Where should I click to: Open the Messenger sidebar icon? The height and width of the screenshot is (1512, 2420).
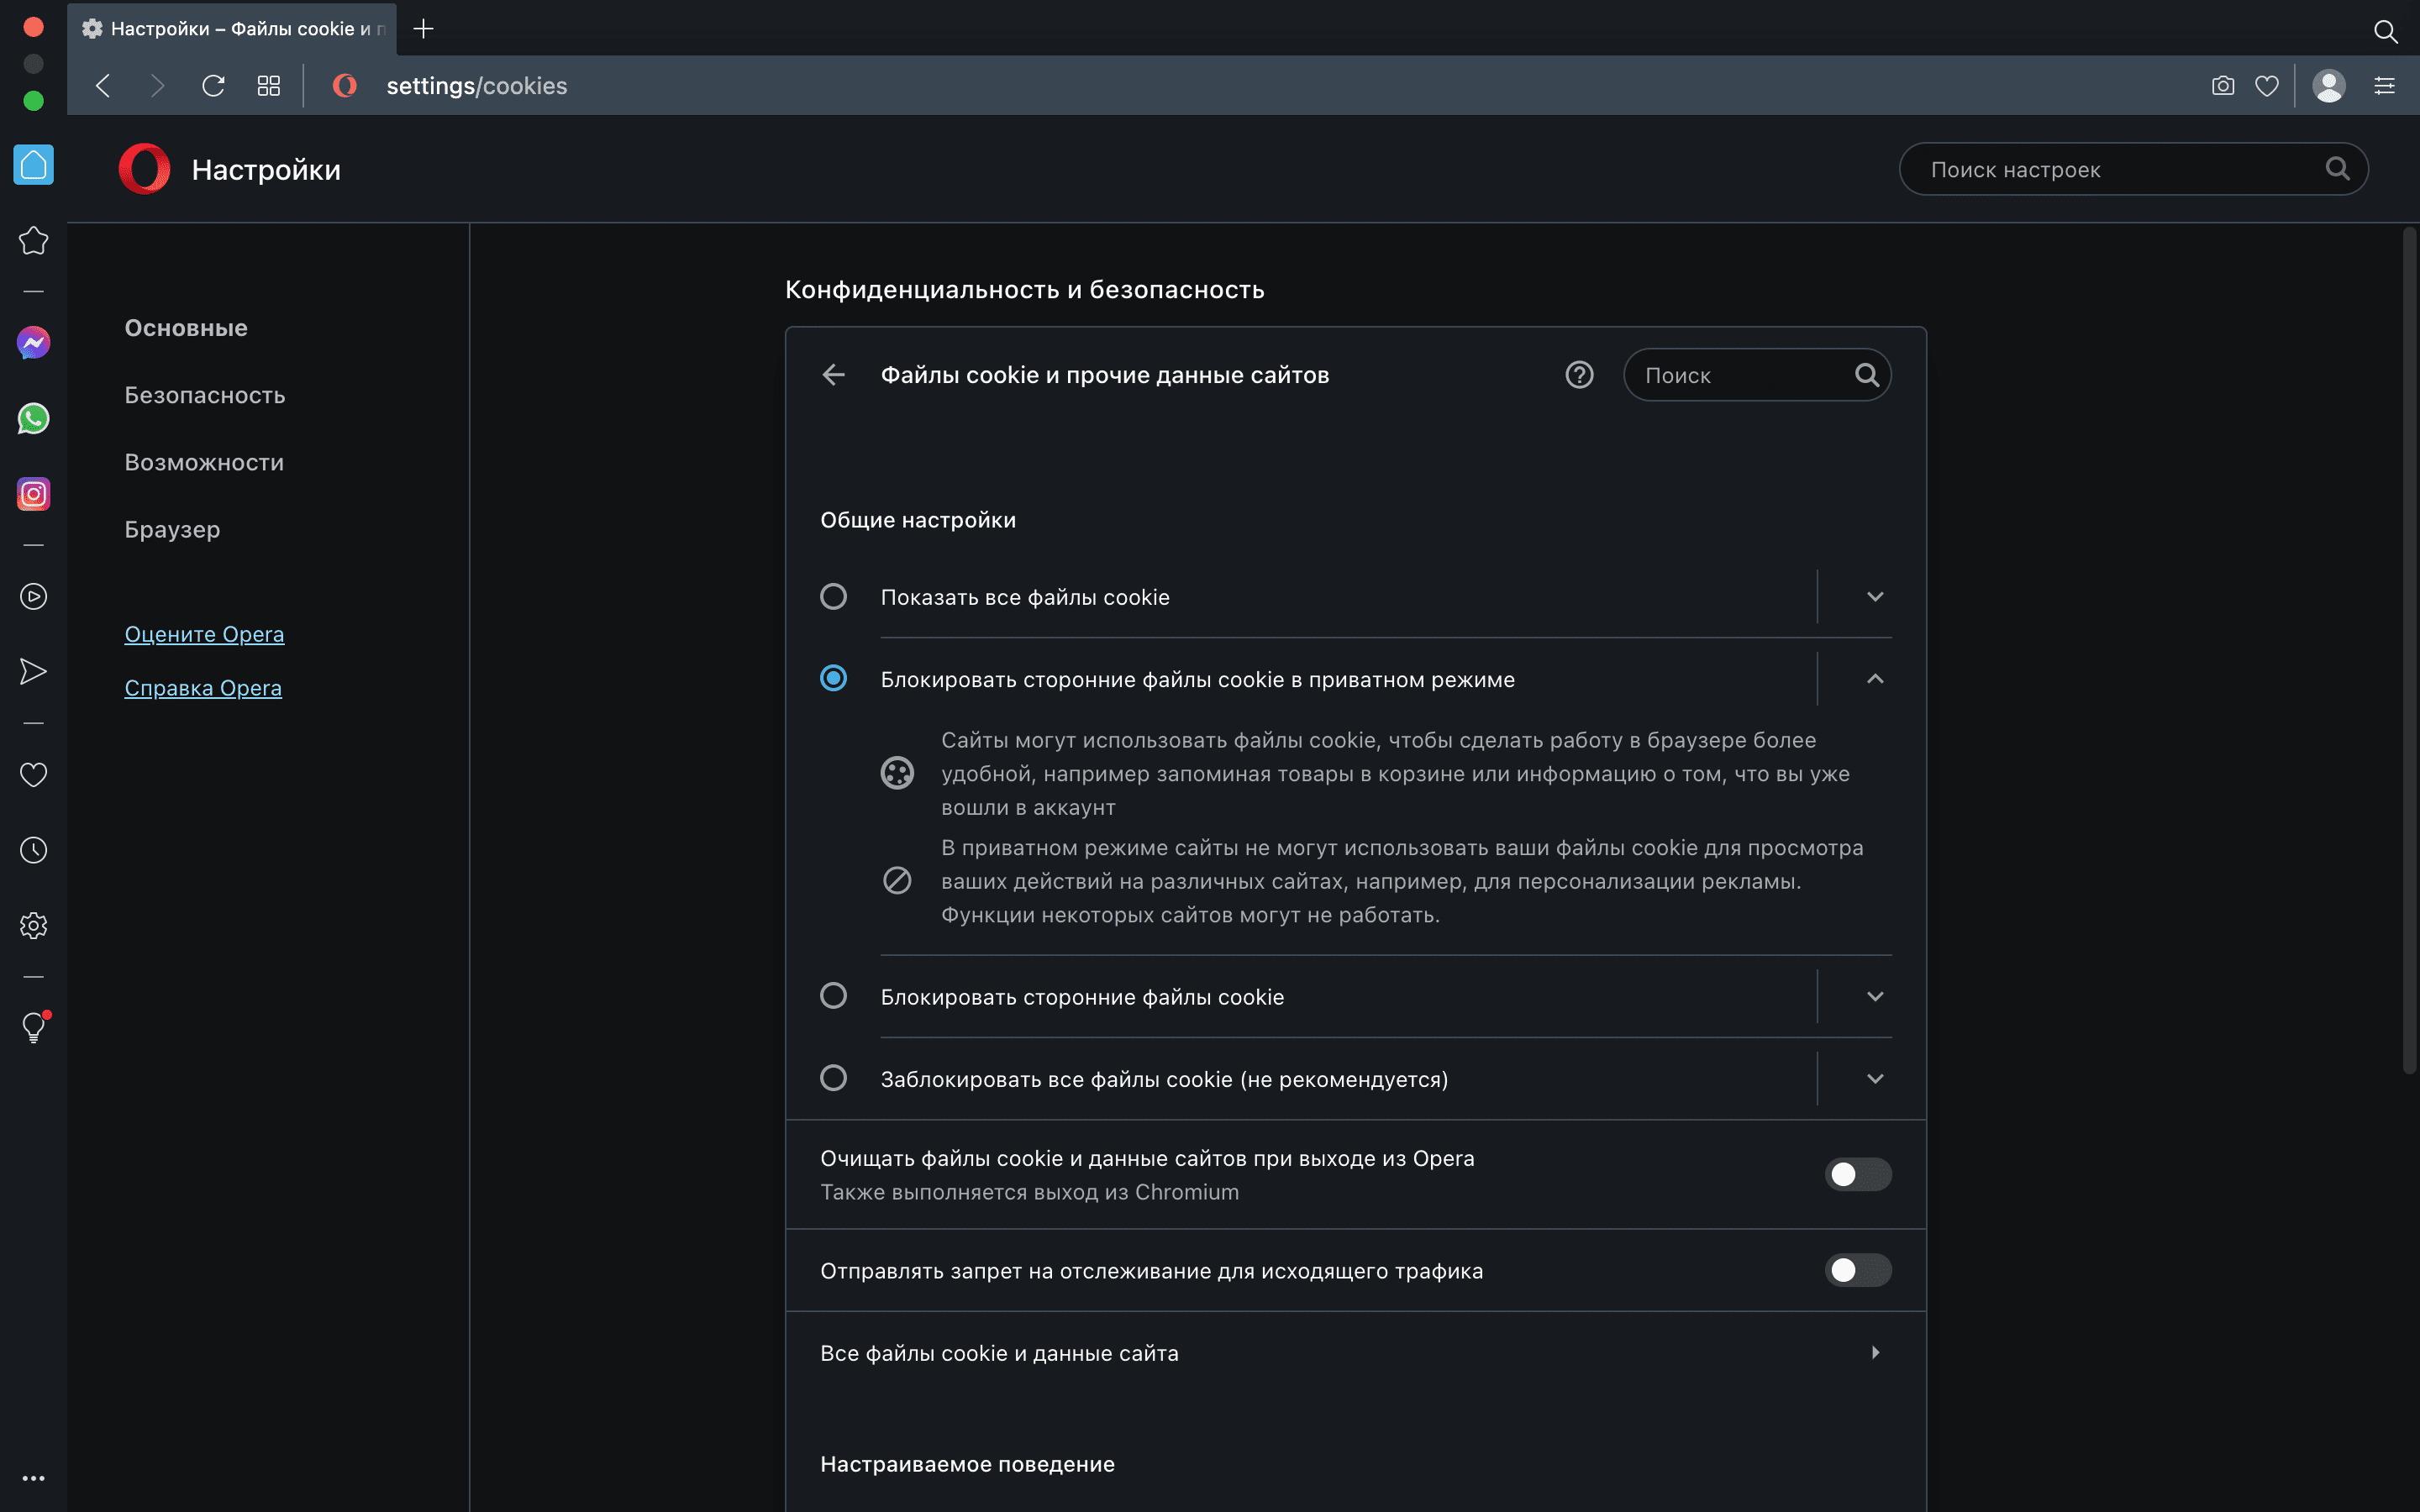(33, 343)
